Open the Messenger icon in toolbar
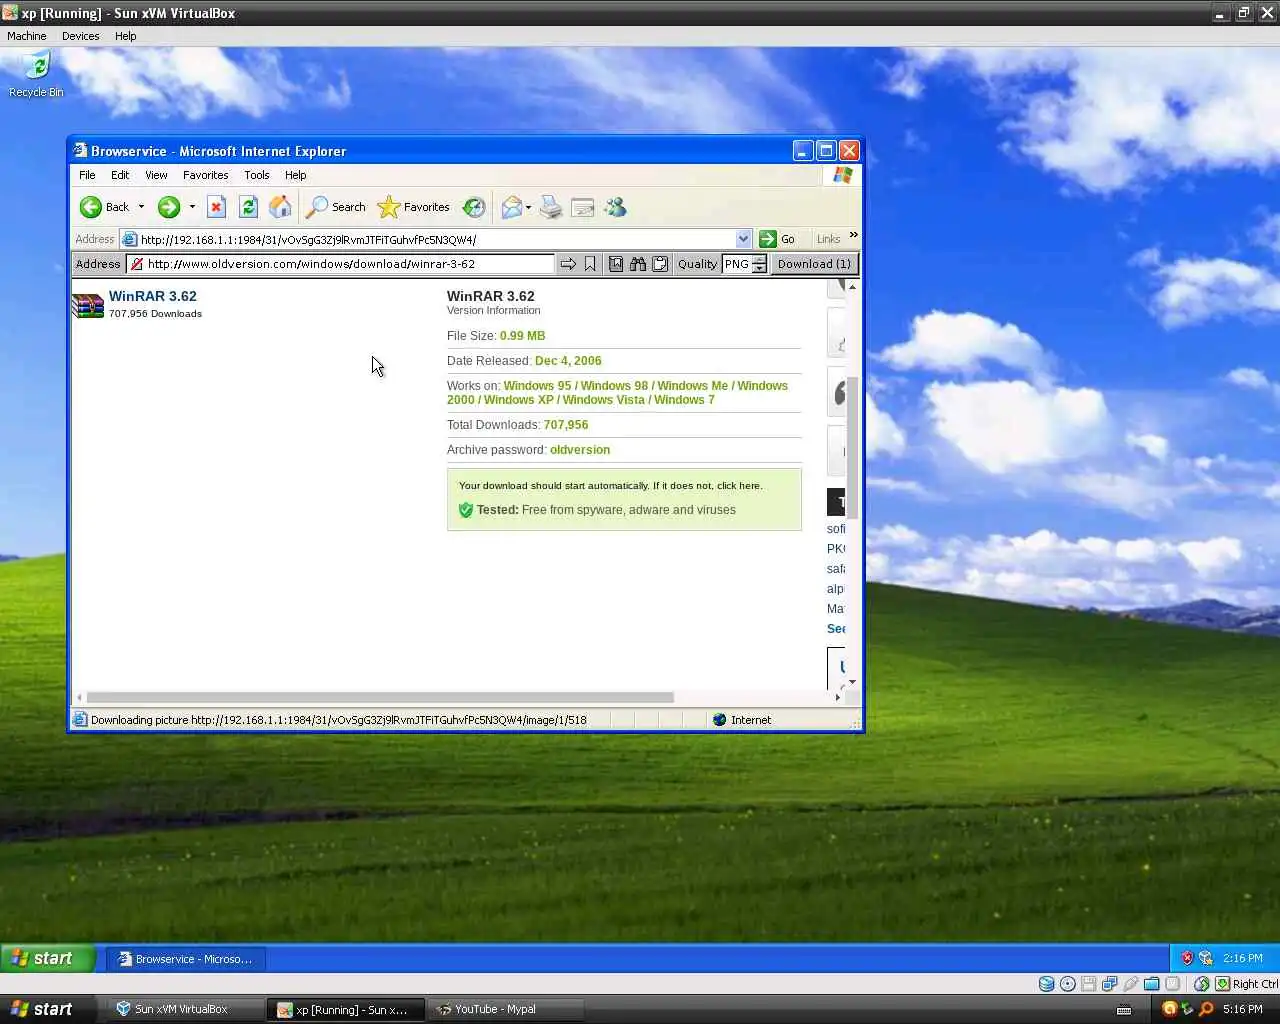This screenshot has width=1280, height=1024. [x=615, y=207]
